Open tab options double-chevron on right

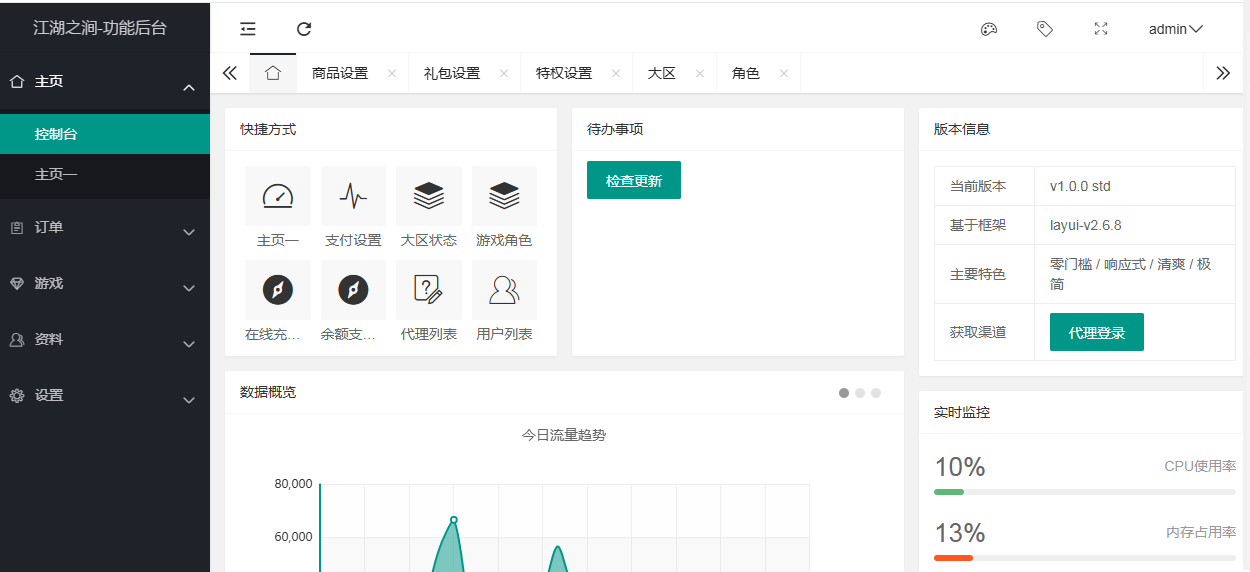pyautogui.click(x=1223, y=73)
